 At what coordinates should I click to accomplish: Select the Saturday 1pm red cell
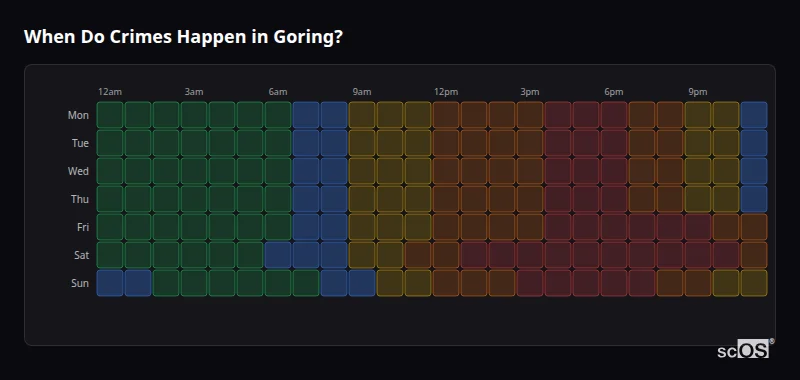[x=473, y=255]
